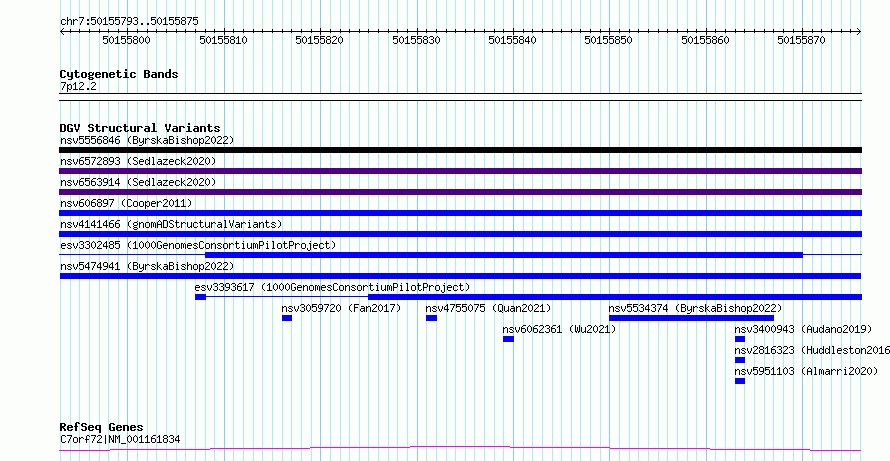The image size is (890, 461).
Task: Click the nsv5534374 (ByrskaBishop2022) label
Action: 695,308
